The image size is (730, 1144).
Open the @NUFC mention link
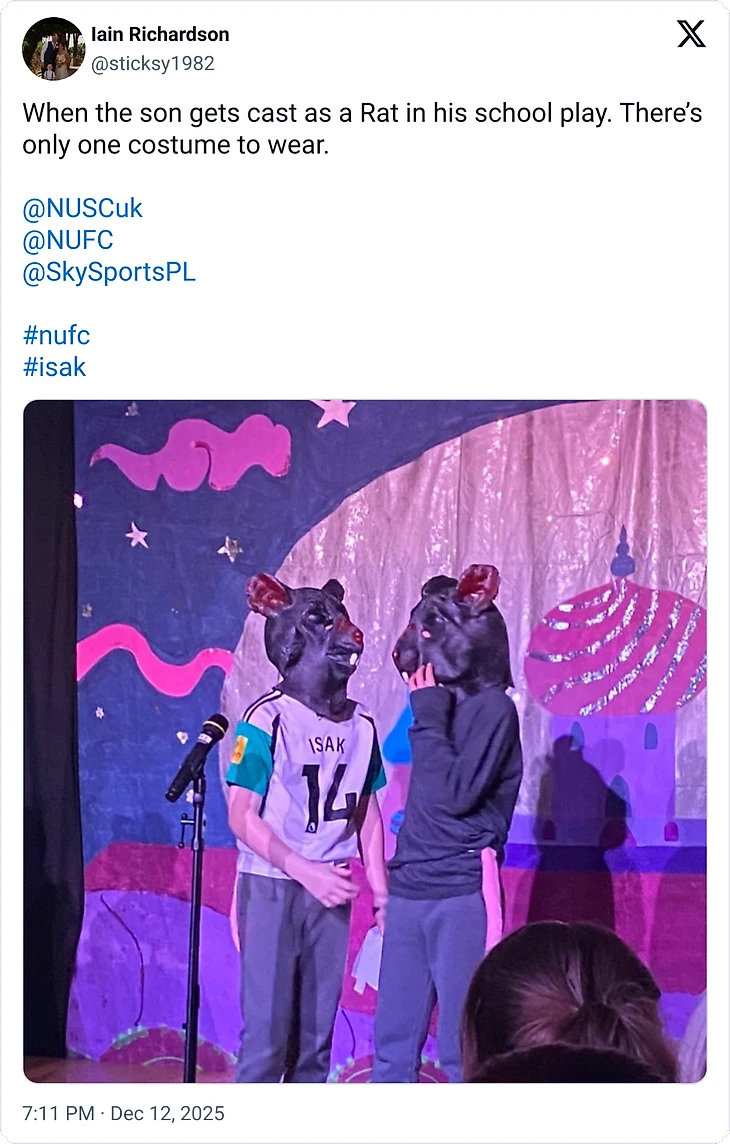click(x=68, y=240)
